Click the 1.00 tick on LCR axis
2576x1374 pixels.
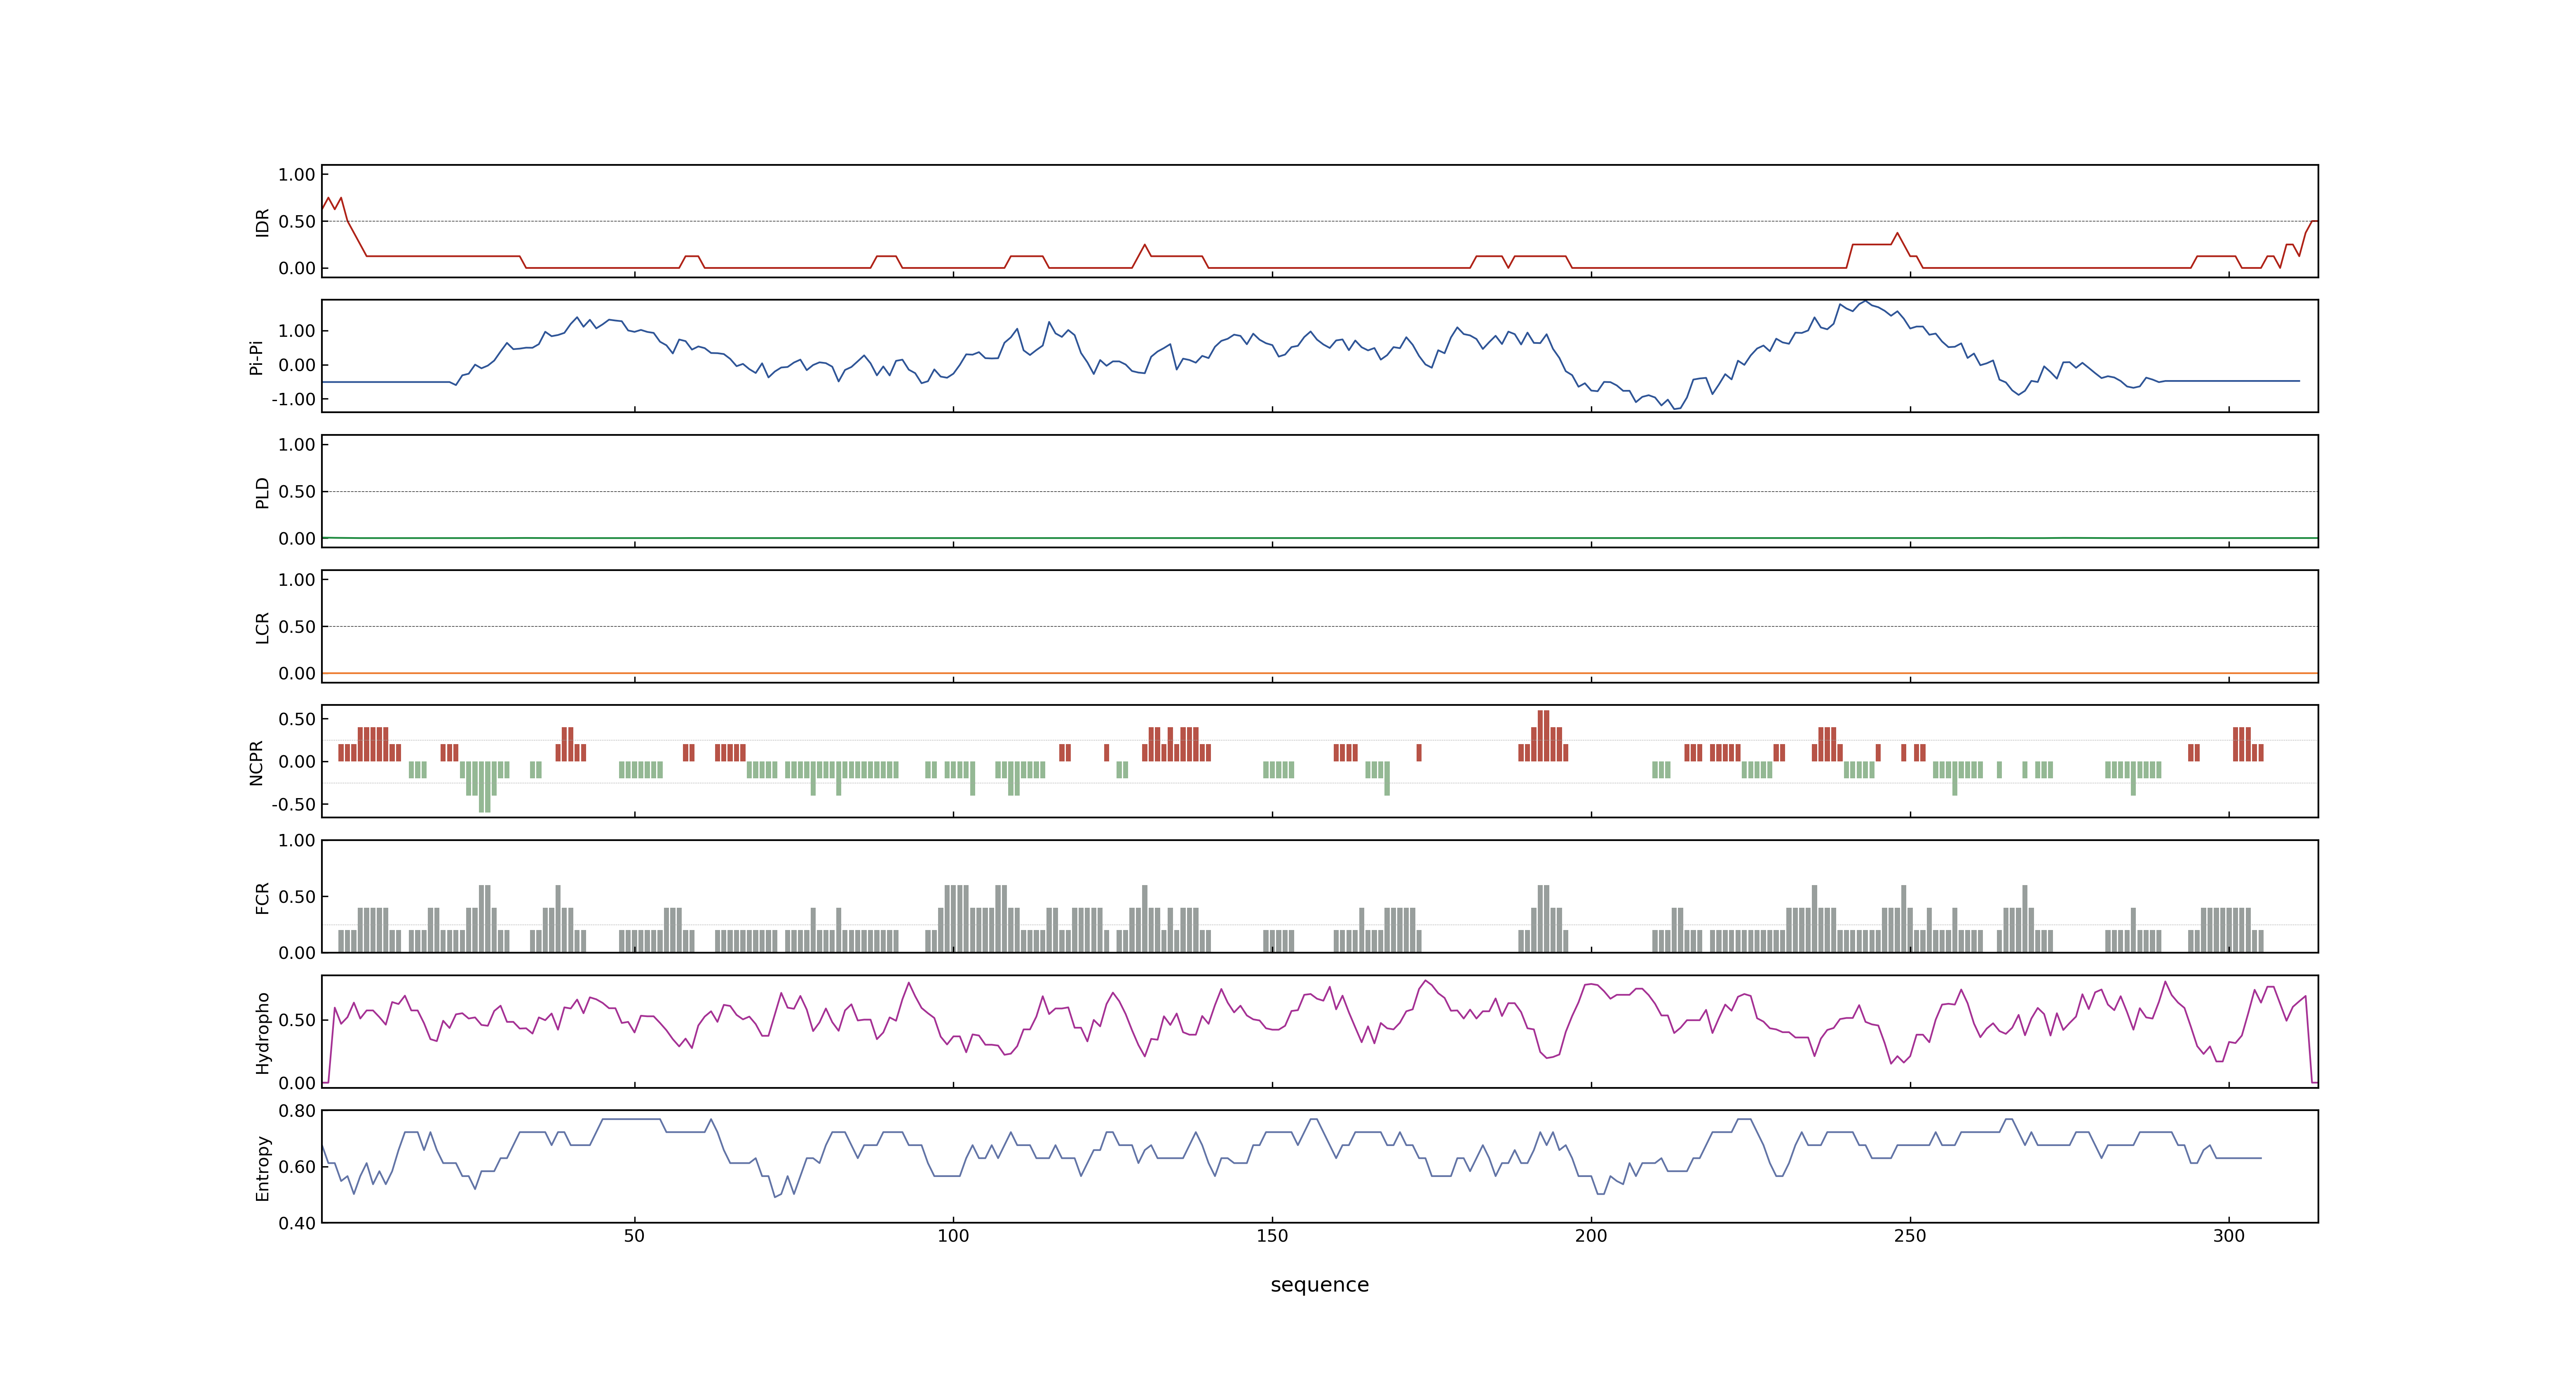297,580
